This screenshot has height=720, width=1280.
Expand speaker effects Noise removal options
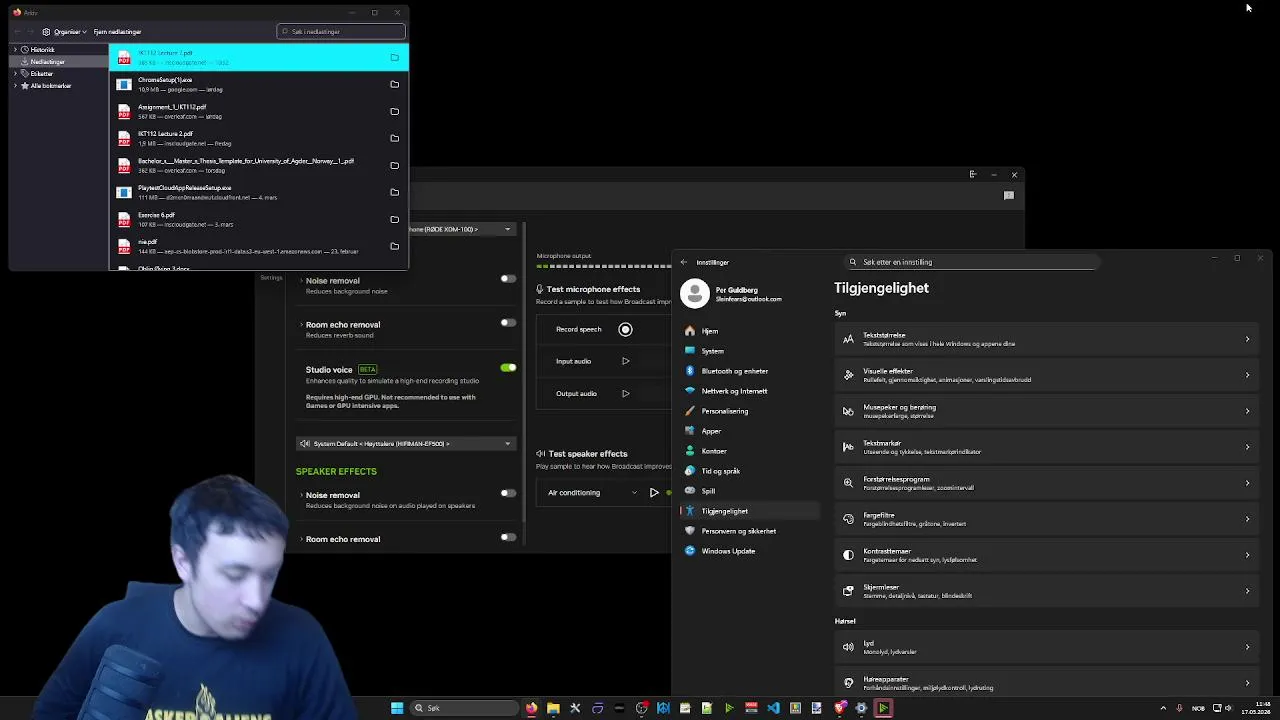[x=301, y=495]
